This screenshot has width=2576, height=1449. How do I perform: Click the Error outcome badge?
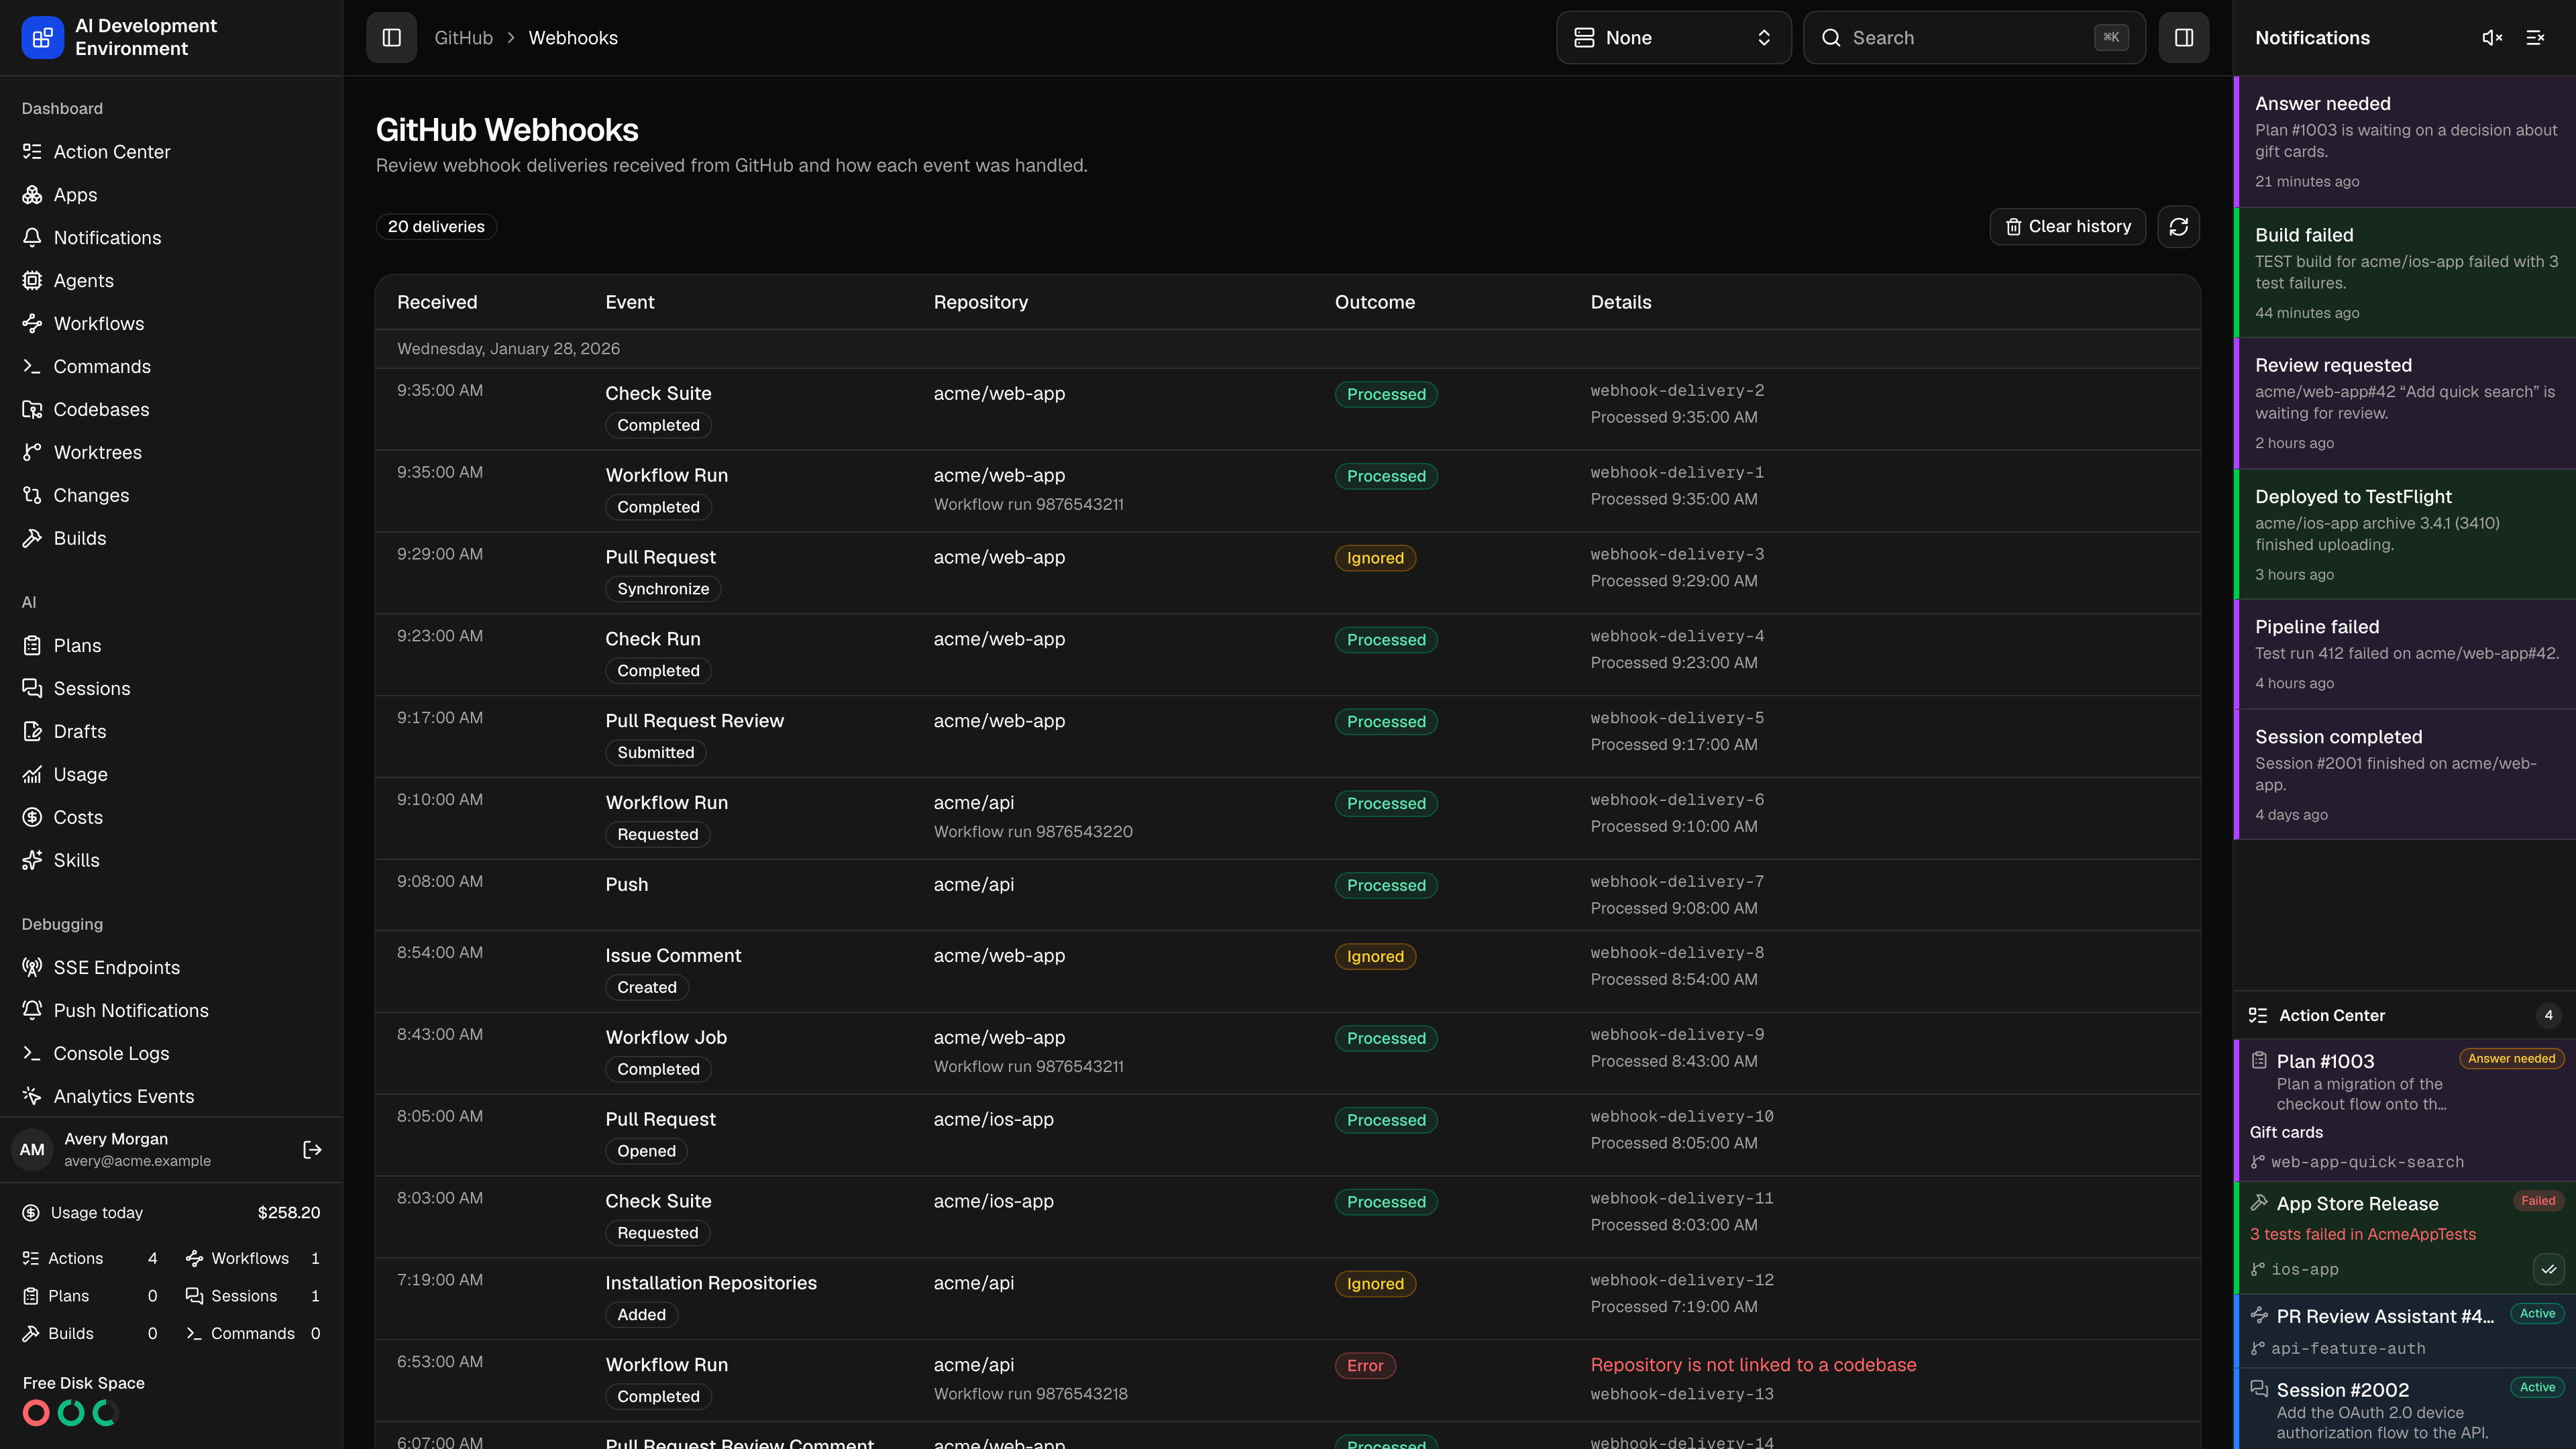tap(1365, 1366)
